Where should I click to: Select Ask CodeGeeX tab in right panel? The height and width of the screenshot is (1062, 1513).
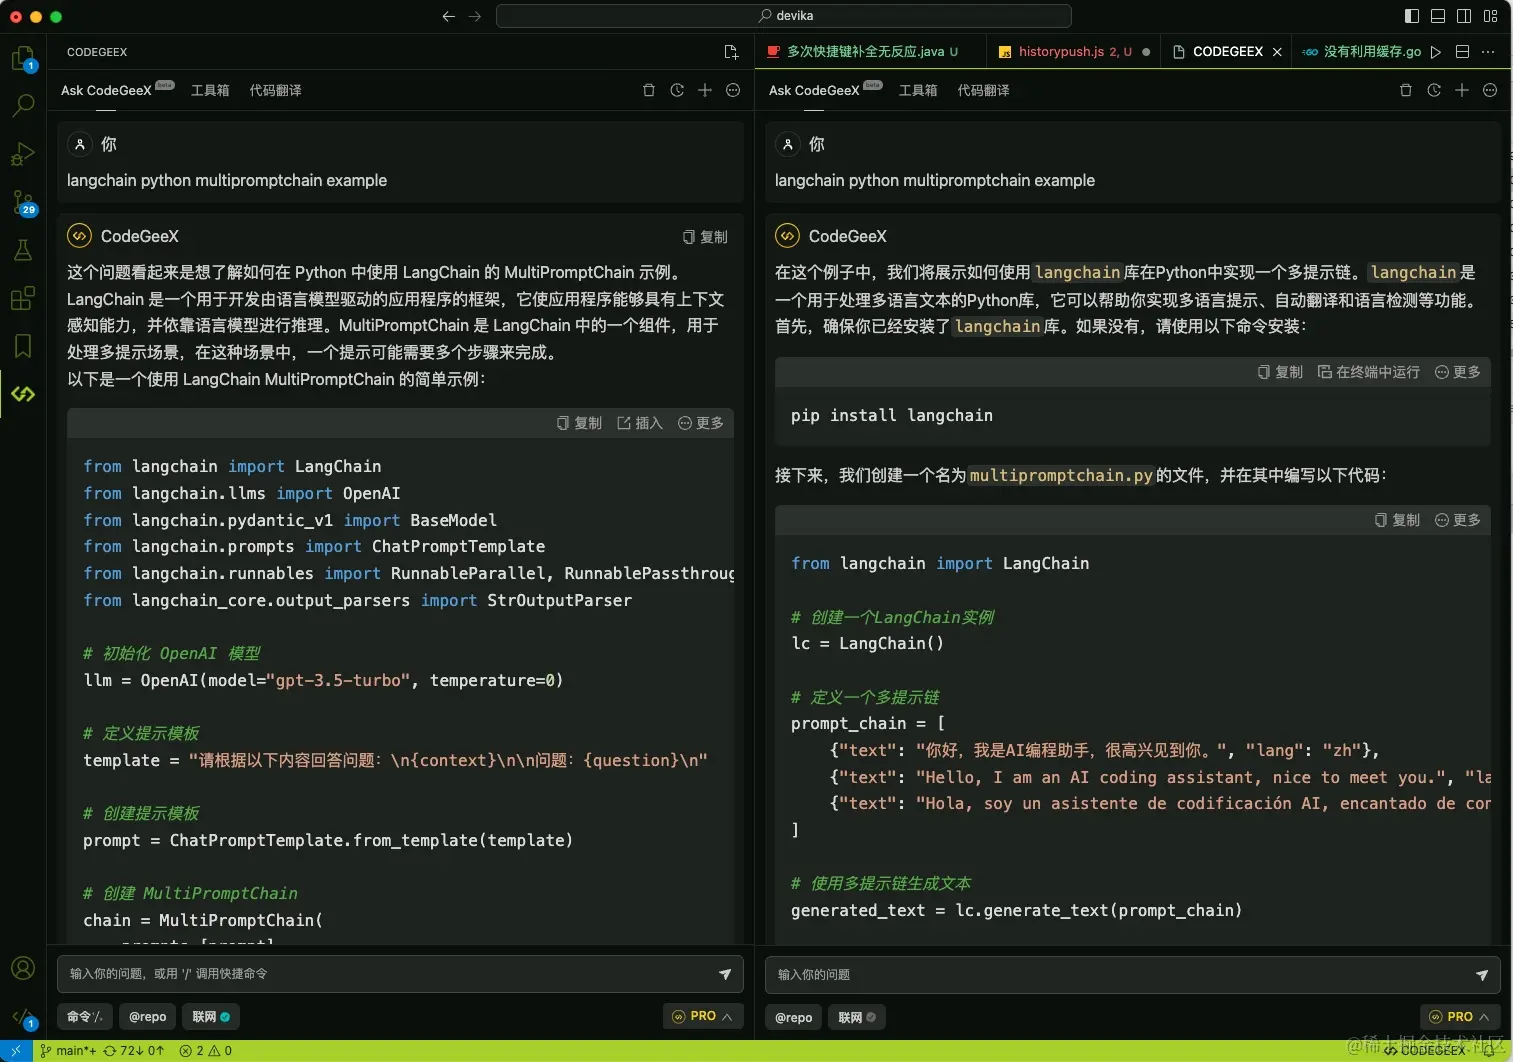pos(825,90)
